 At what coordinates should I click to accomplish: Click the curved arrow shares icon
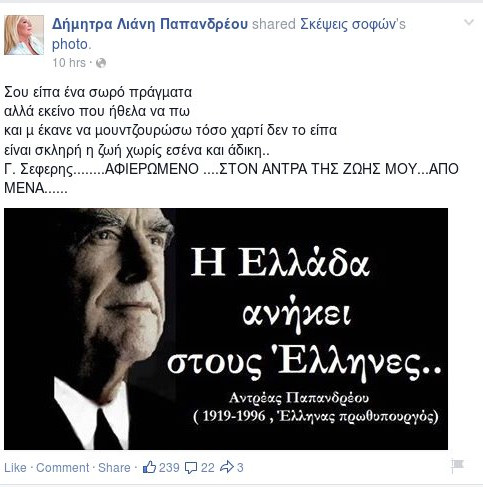[227, 467]
